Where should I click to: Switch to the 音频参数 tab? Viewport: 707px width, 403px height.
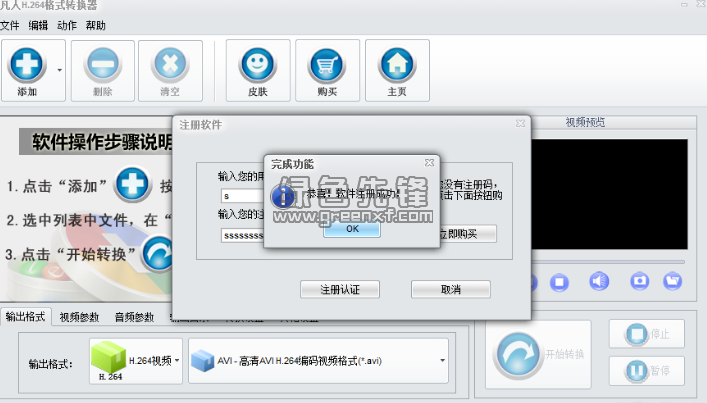coord(134,317)
